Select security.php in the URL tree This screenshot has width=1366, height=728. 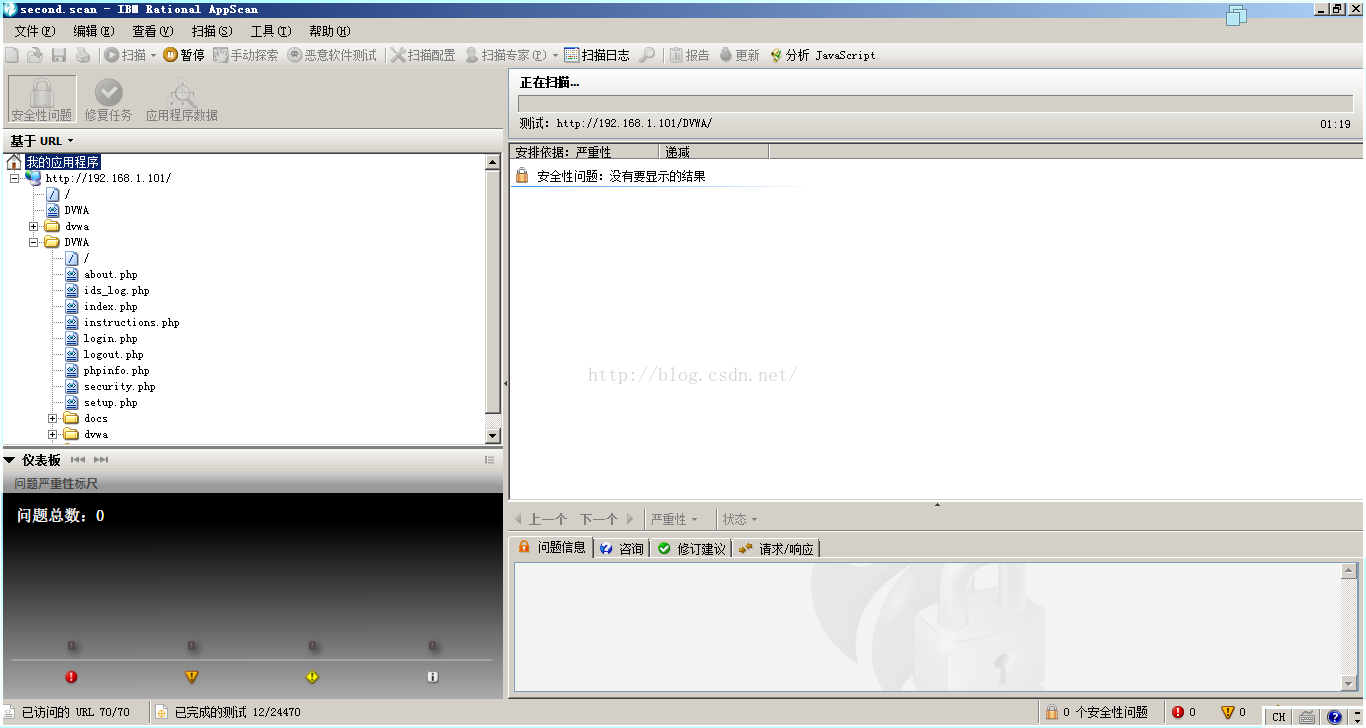tap(119, 386)
